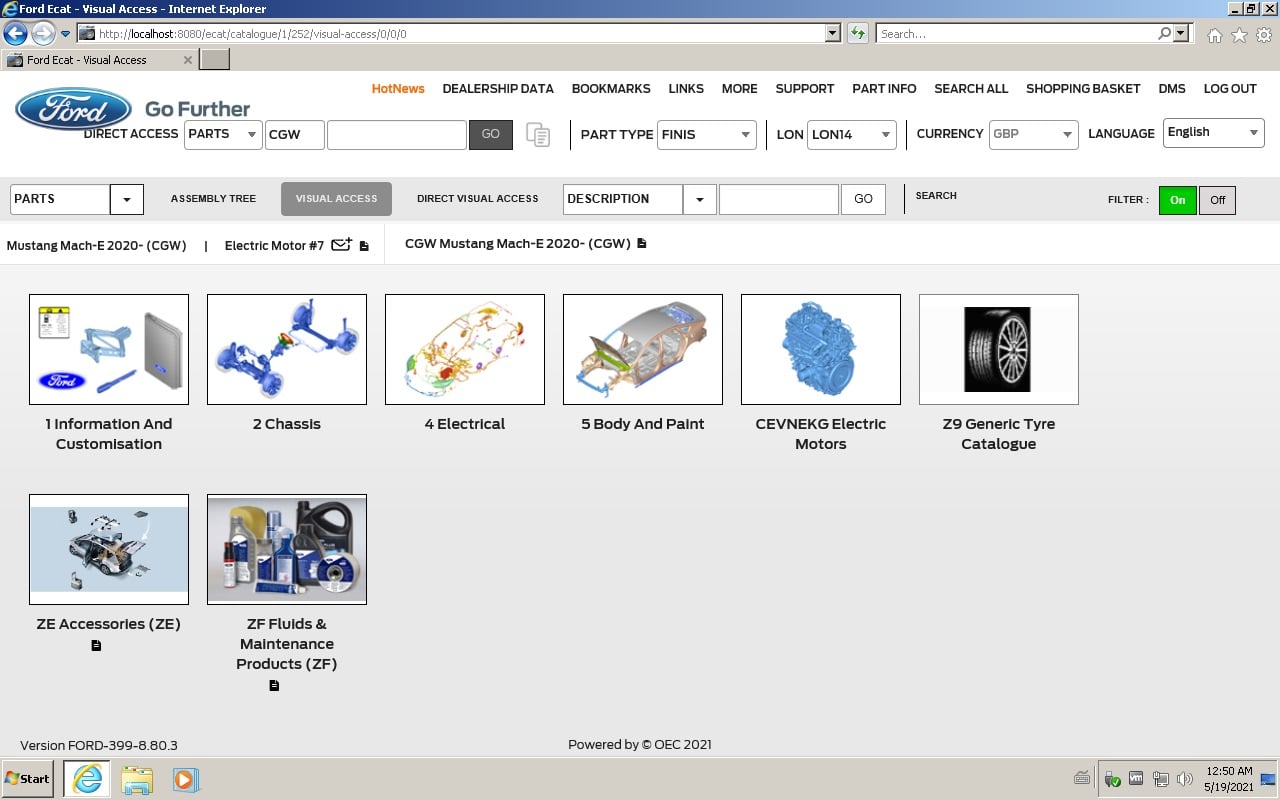Open the PART TYPE FINIS dropdown

point(707,135)
